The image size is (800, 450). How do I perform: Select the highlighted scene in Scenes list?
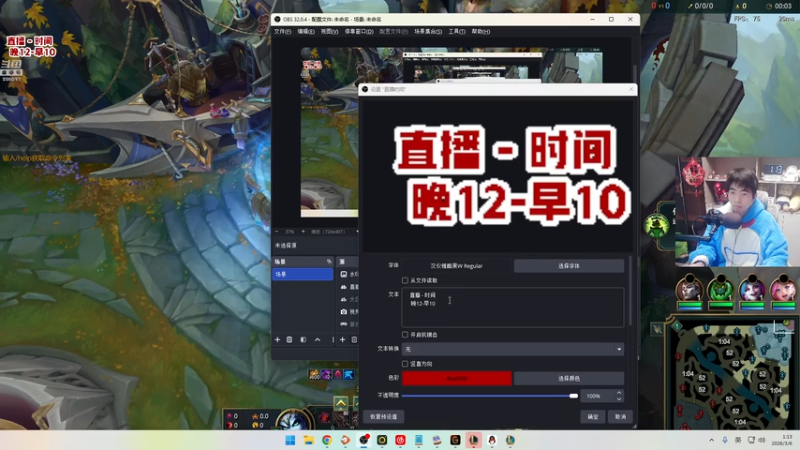click(303, 274)
